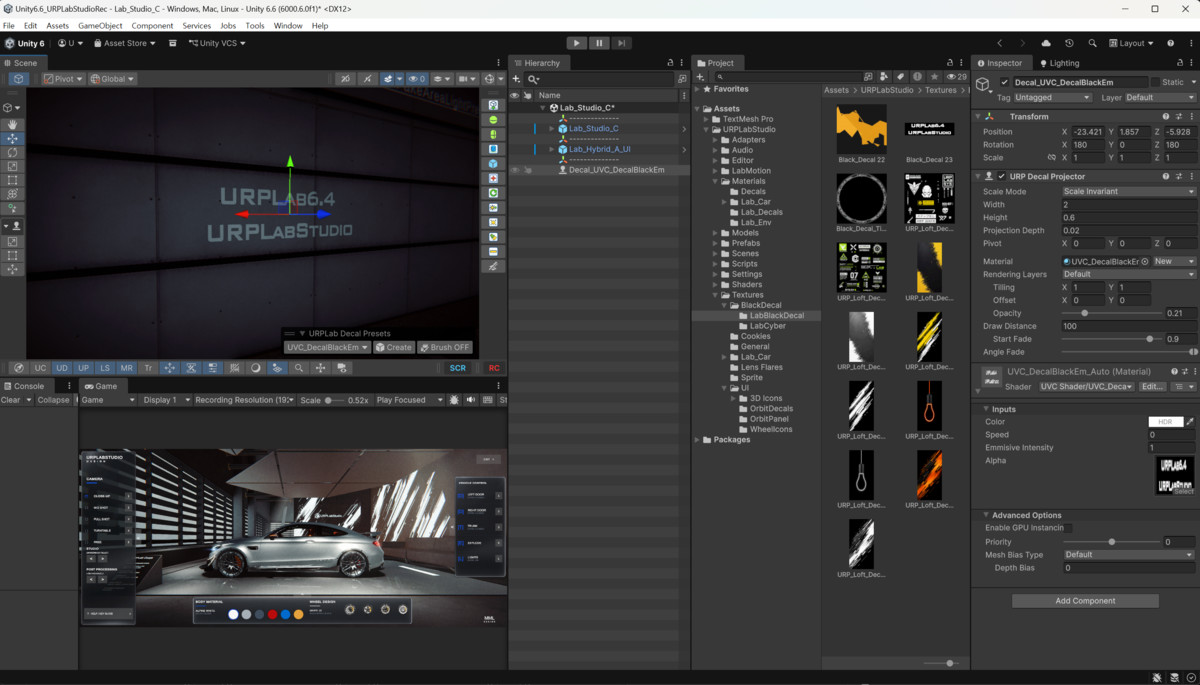The height and width of the screenshot is (685, 1200).
Task: Select the Transform tool in Scene toolbar
Action: click(x=13, y=194)
